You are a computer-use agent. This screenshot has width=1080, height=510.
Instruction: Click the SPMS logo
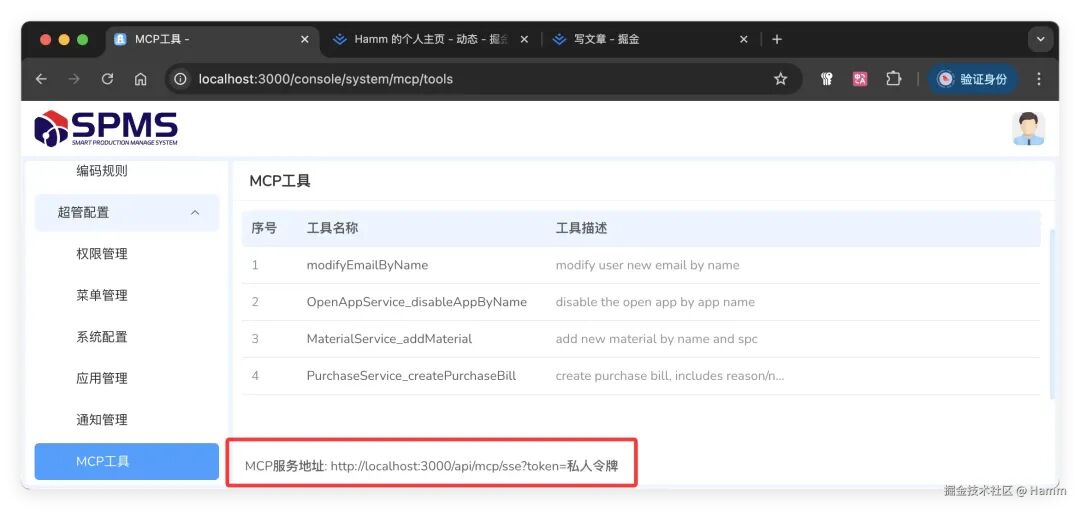[x=106, y=128]
